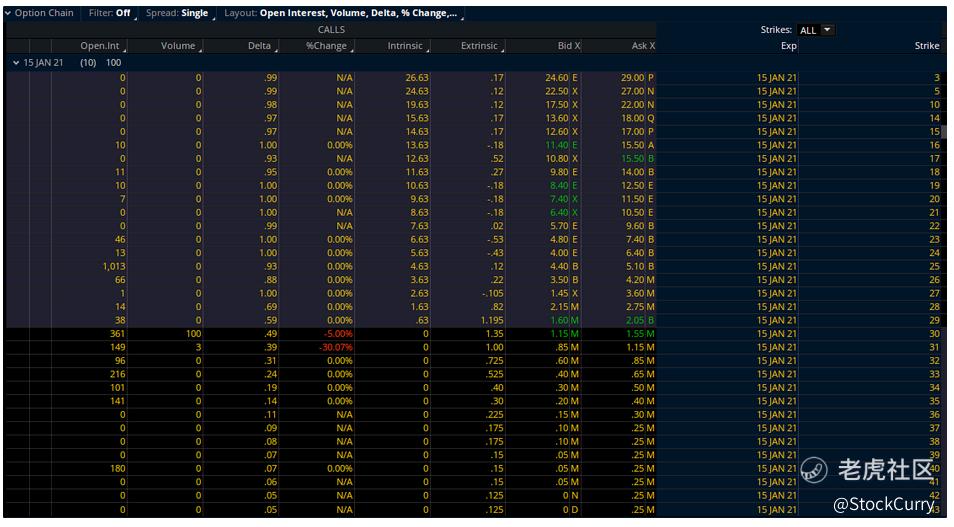Click extrinsic value 1.195
The height and width of the screenshot is (527, 954).
[490, 320]
